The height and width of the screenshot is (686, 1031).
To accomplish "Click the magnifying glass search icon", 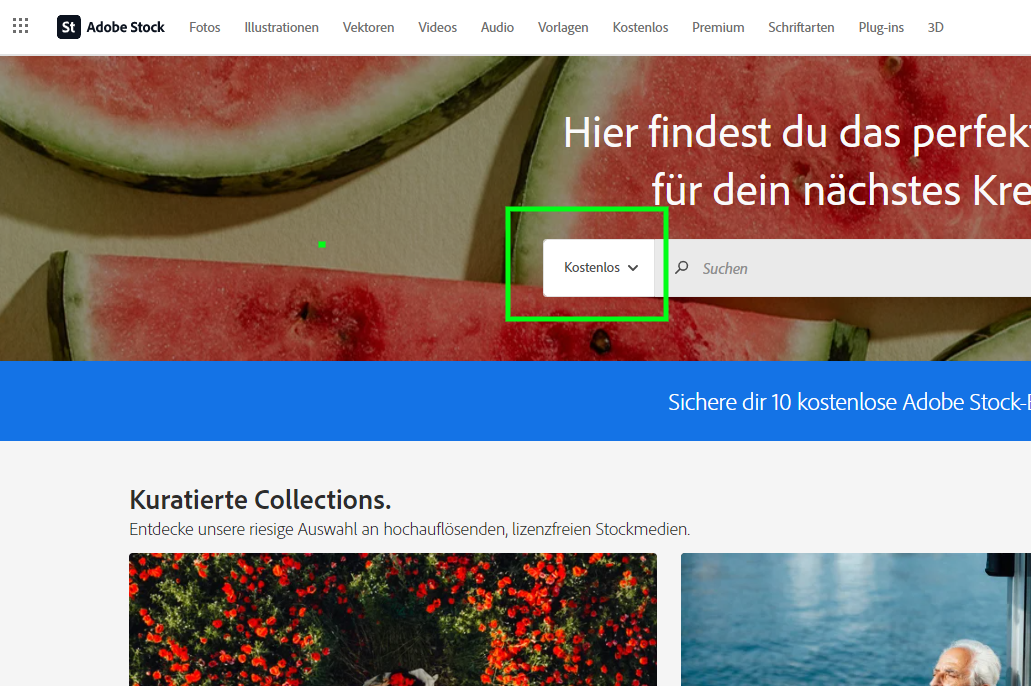I will (x=682, y=268).
